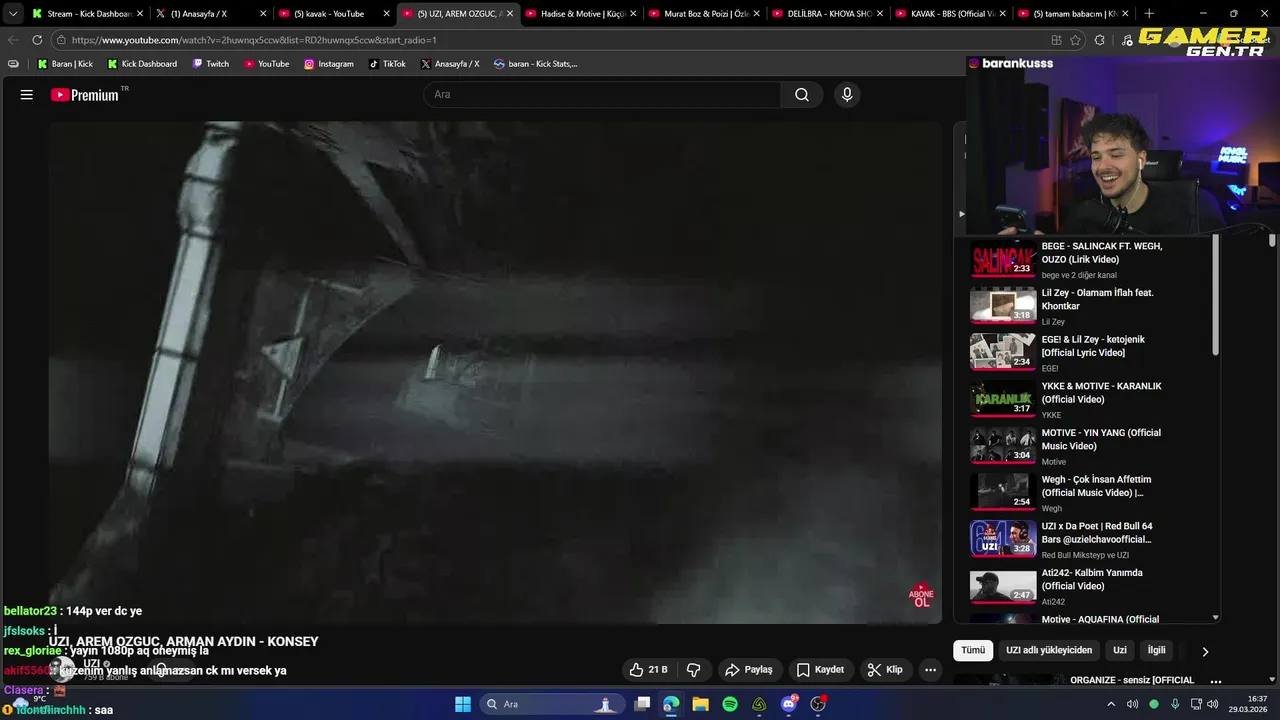
Task: Reload the page with refresh icon
Action: click(x=37, y=40)
